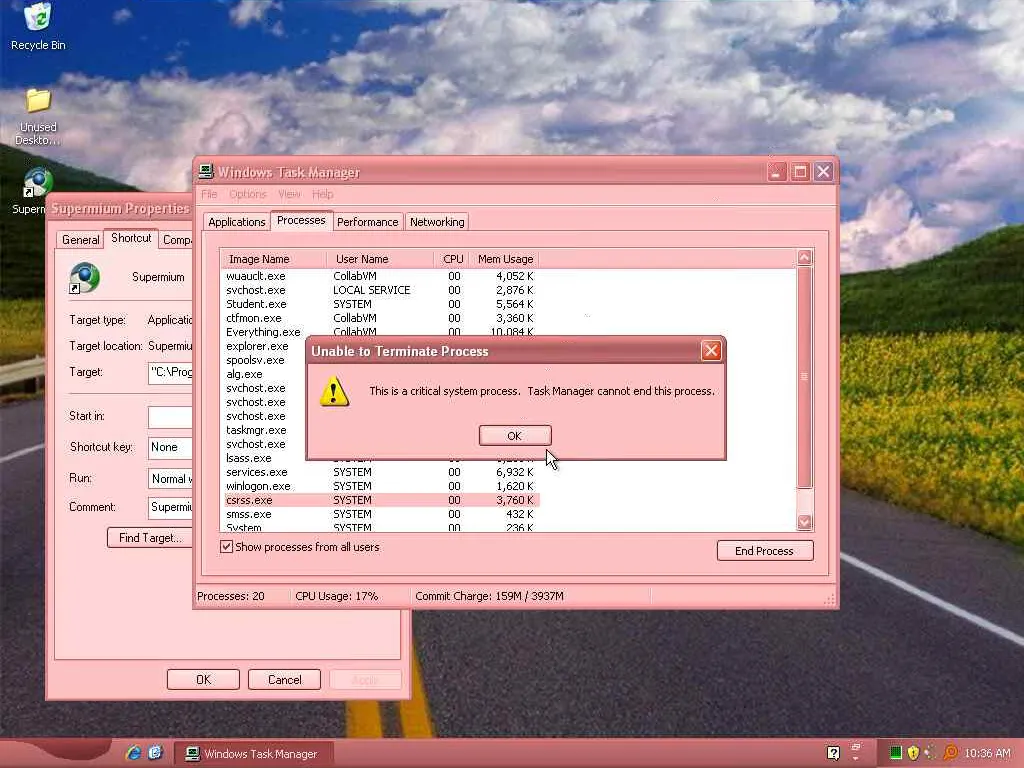Click the process list scroll down arrow
The width and height of the screenshot is (1024, 768).
click(805, 522)
